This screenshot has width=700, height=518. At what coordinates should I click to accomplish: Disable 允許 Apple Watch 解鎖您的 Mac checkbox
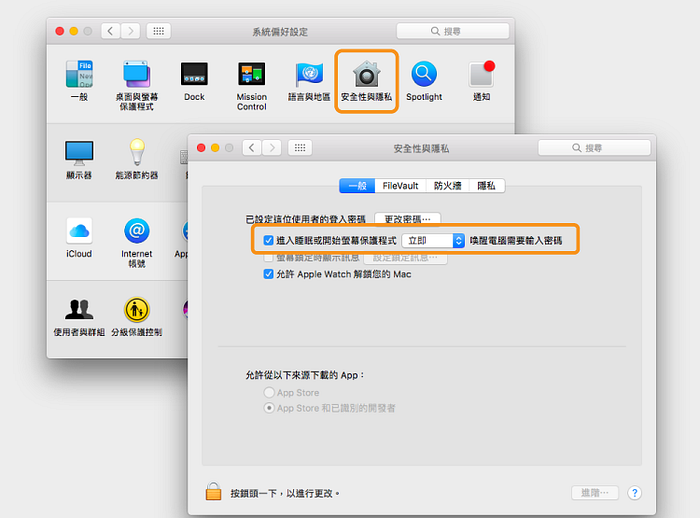[268, 273]
